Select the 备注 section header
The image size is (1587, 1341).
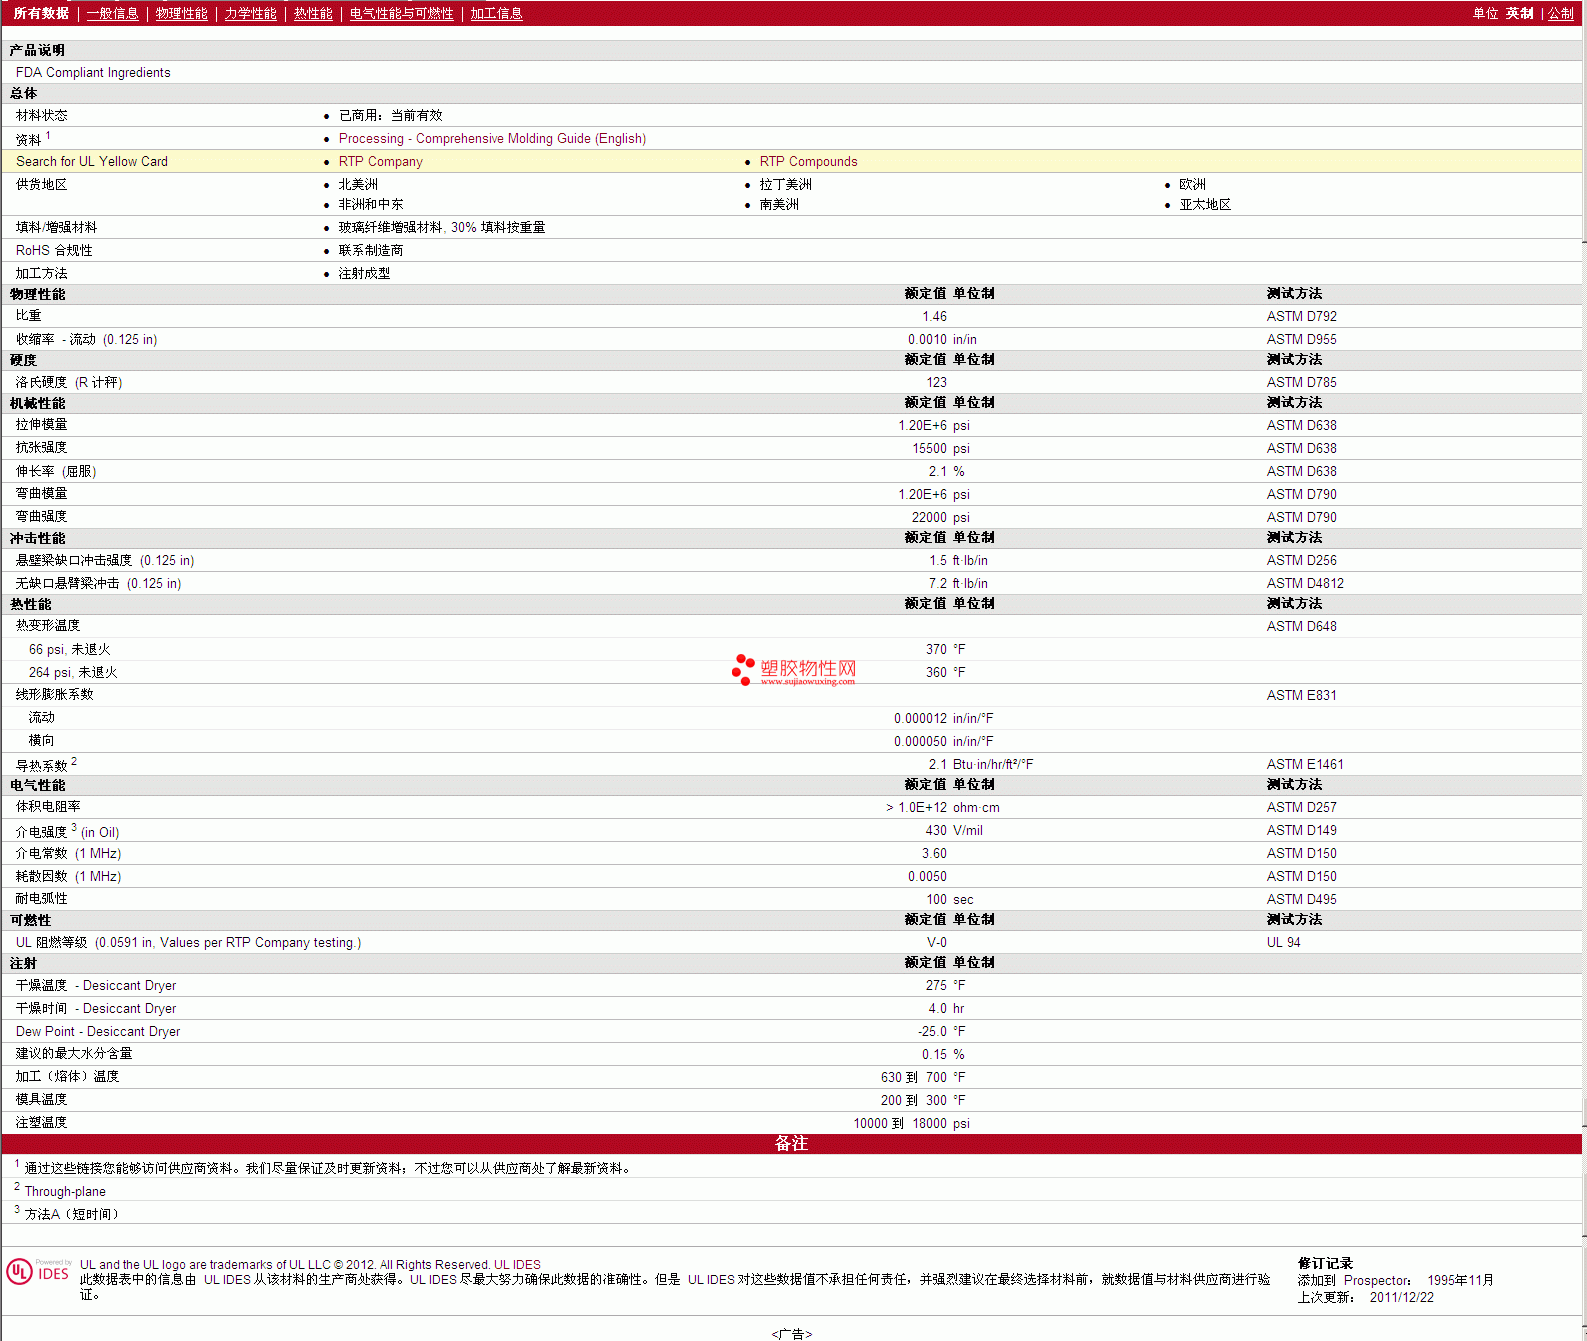[792, 1143]
